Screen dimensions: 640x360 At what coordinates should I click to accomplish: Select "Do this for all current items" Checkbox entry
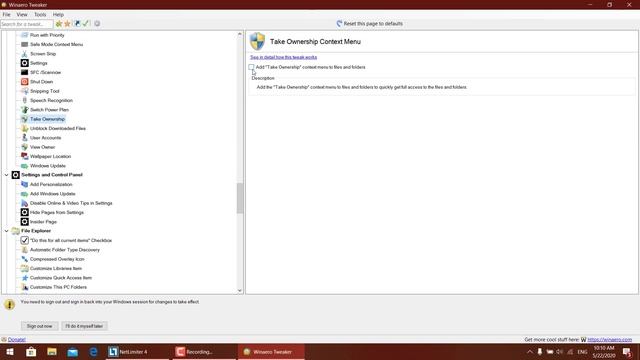71,240
